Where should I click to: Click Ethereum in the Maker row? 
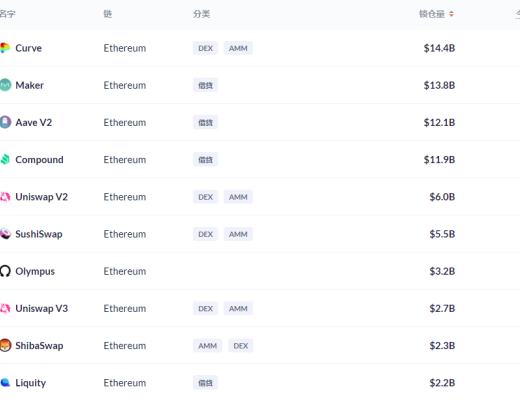pos(125,85)
